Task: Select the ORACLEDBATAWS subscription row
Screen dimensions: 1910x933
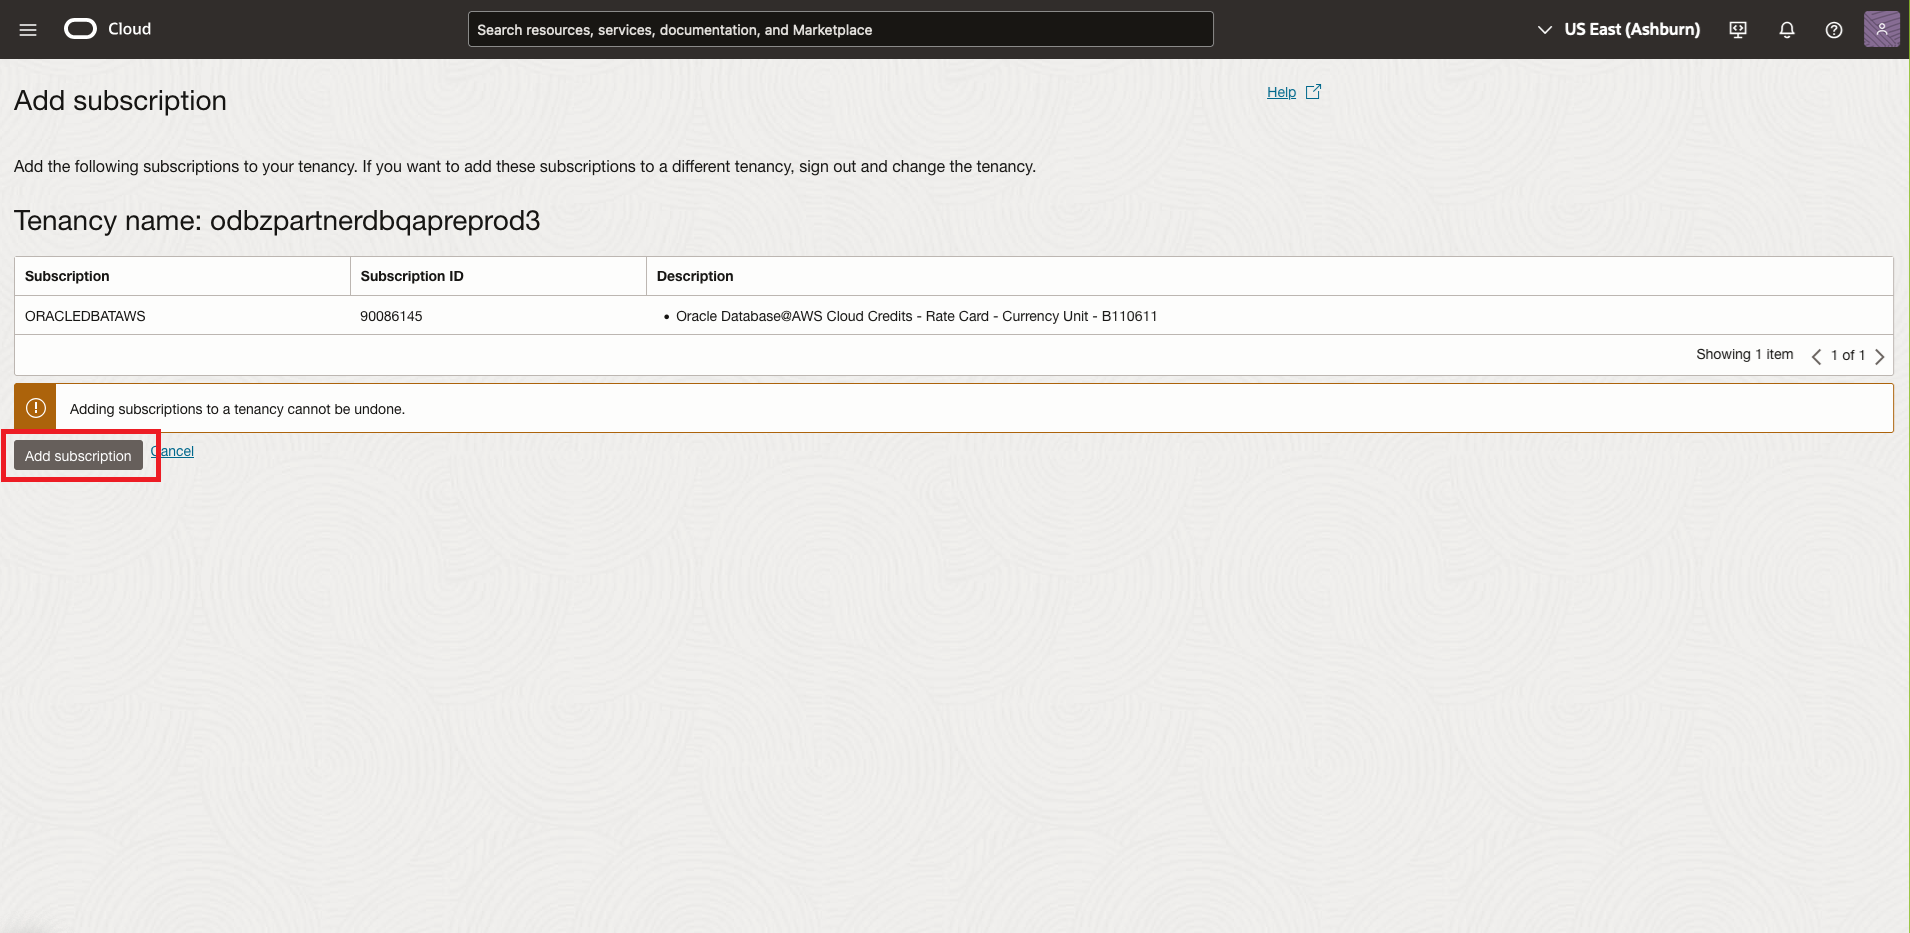Action: pyautogui.click(x=85, y=316)
